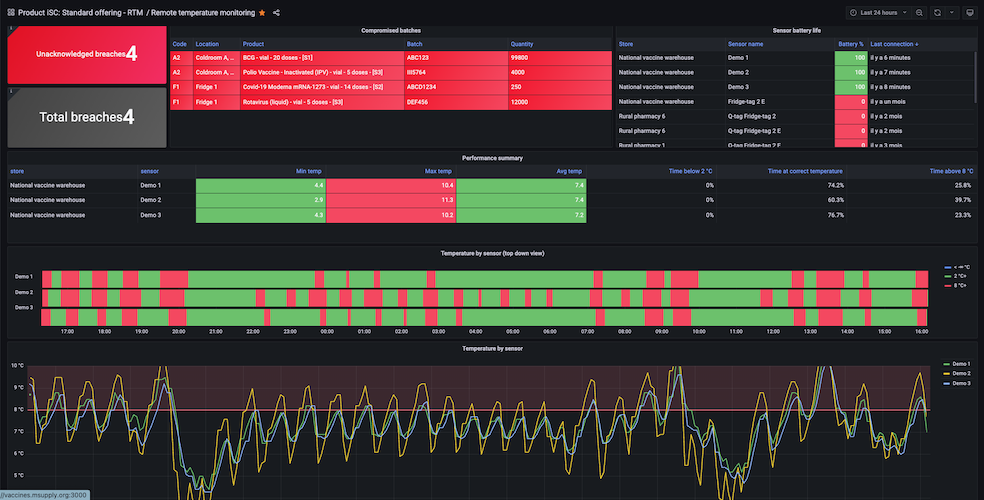Sort by Battery % column header
This screenshot has height=500, width=984.
pyautogui.click(x=850, y=44)
